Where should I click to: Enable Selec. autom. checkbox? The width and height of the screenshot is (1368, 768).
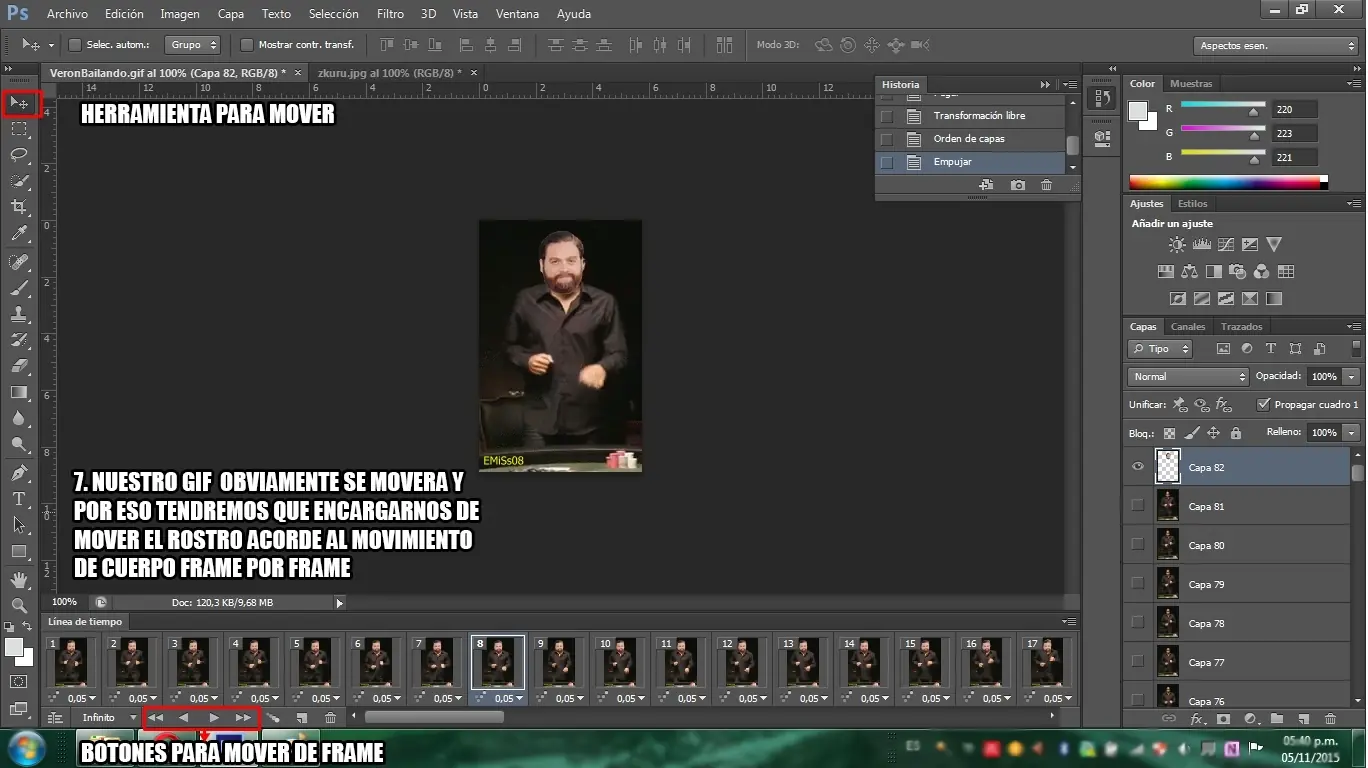(x=74, y=45)
